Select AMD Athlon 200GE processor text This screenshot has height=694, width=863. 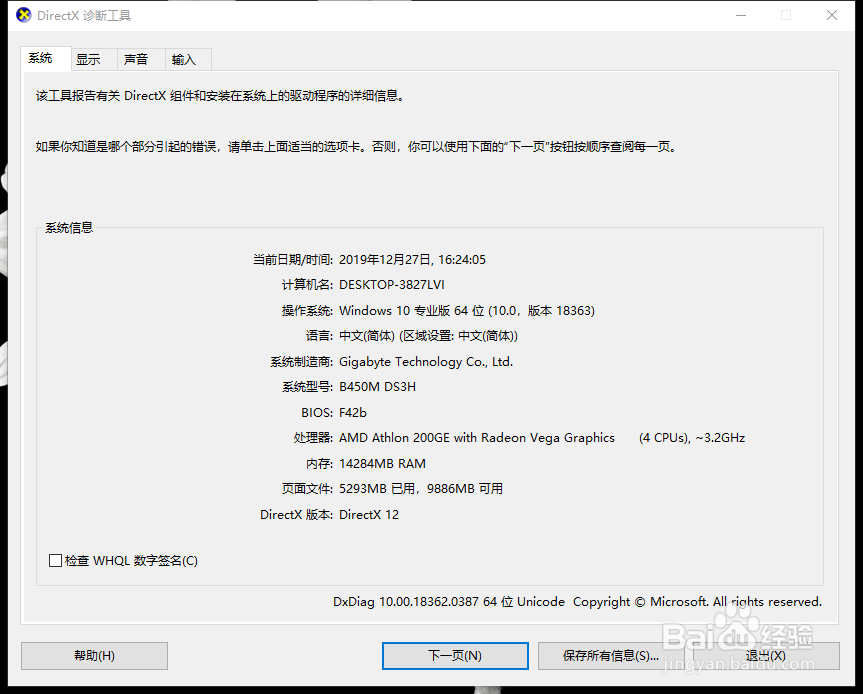[477, 438]
